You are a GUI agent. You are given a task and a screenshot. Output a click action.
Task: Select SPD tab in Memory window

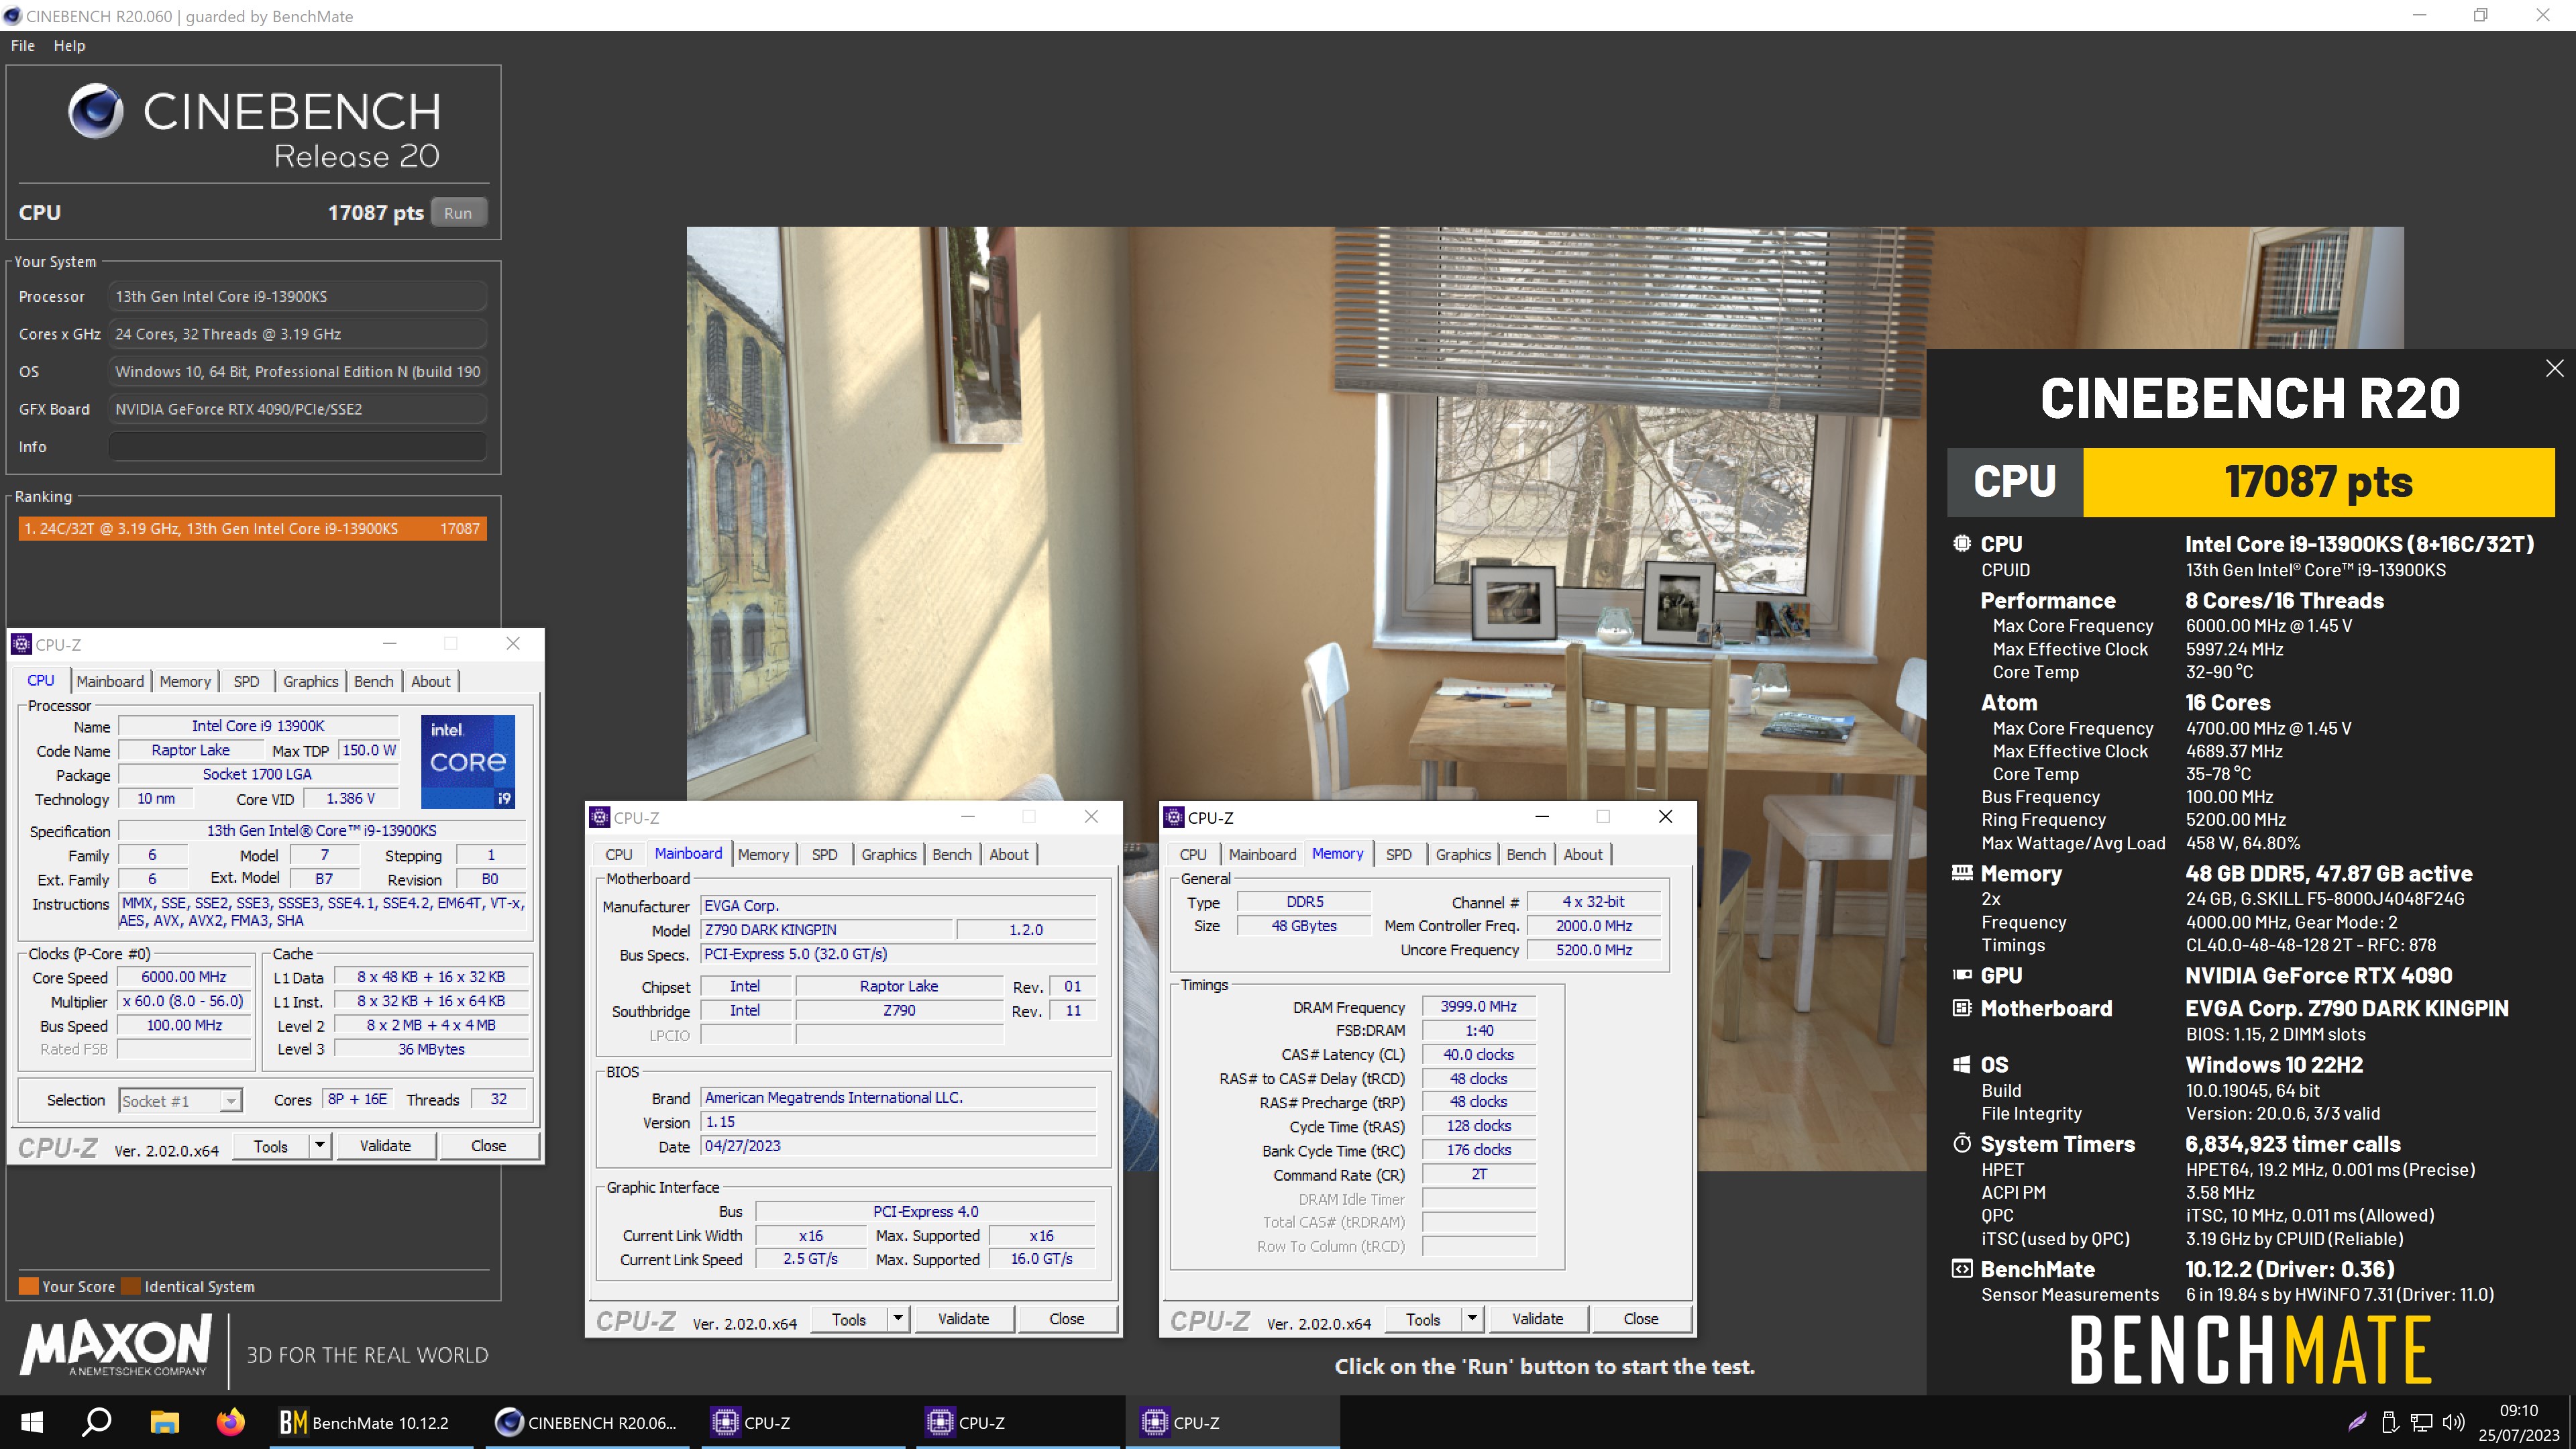pos(1399,854)
